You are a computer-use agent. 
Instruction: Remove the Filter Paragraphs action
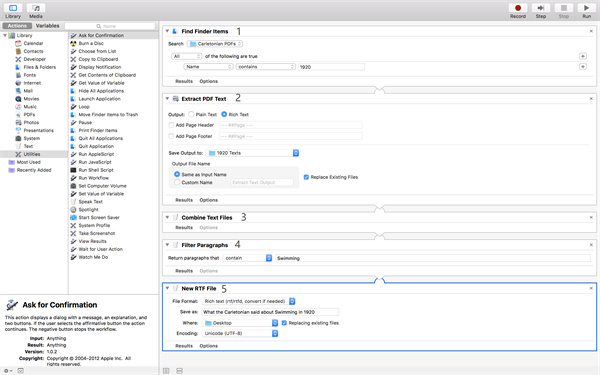click(x=591, y=245)
